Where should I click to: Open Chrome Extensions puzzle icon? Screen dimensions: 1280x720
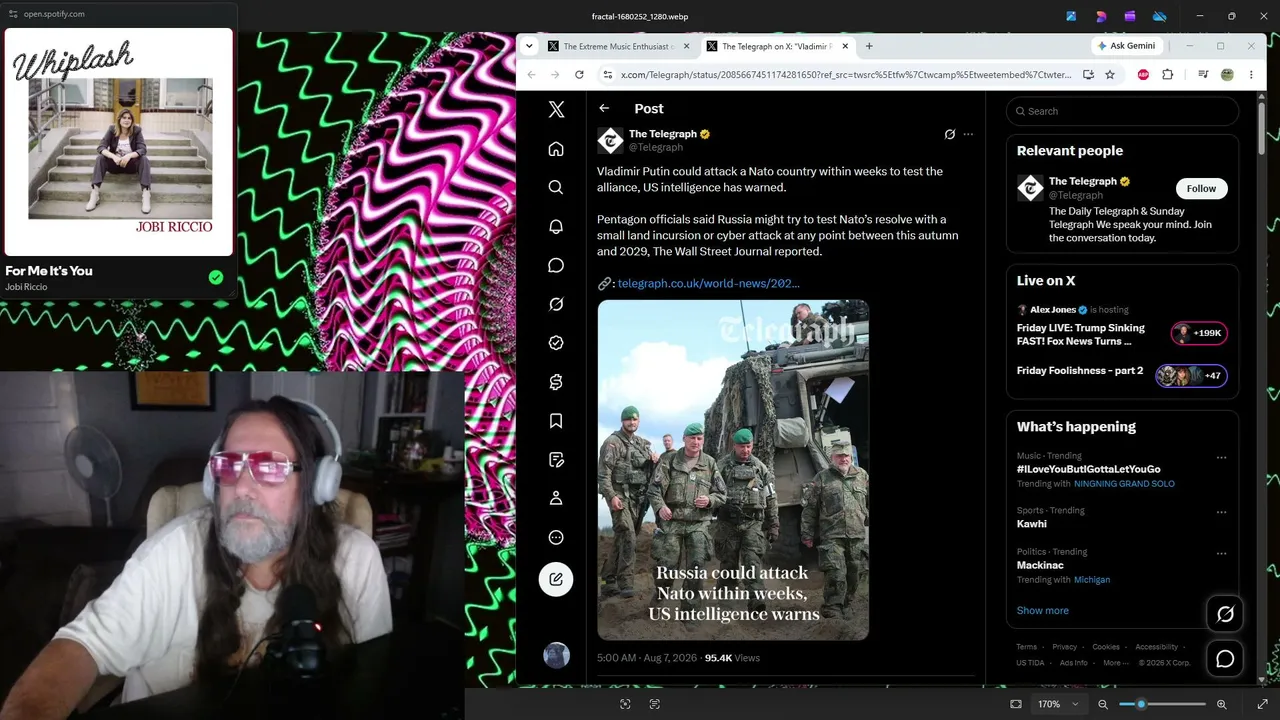click(x=1167, y=74)
